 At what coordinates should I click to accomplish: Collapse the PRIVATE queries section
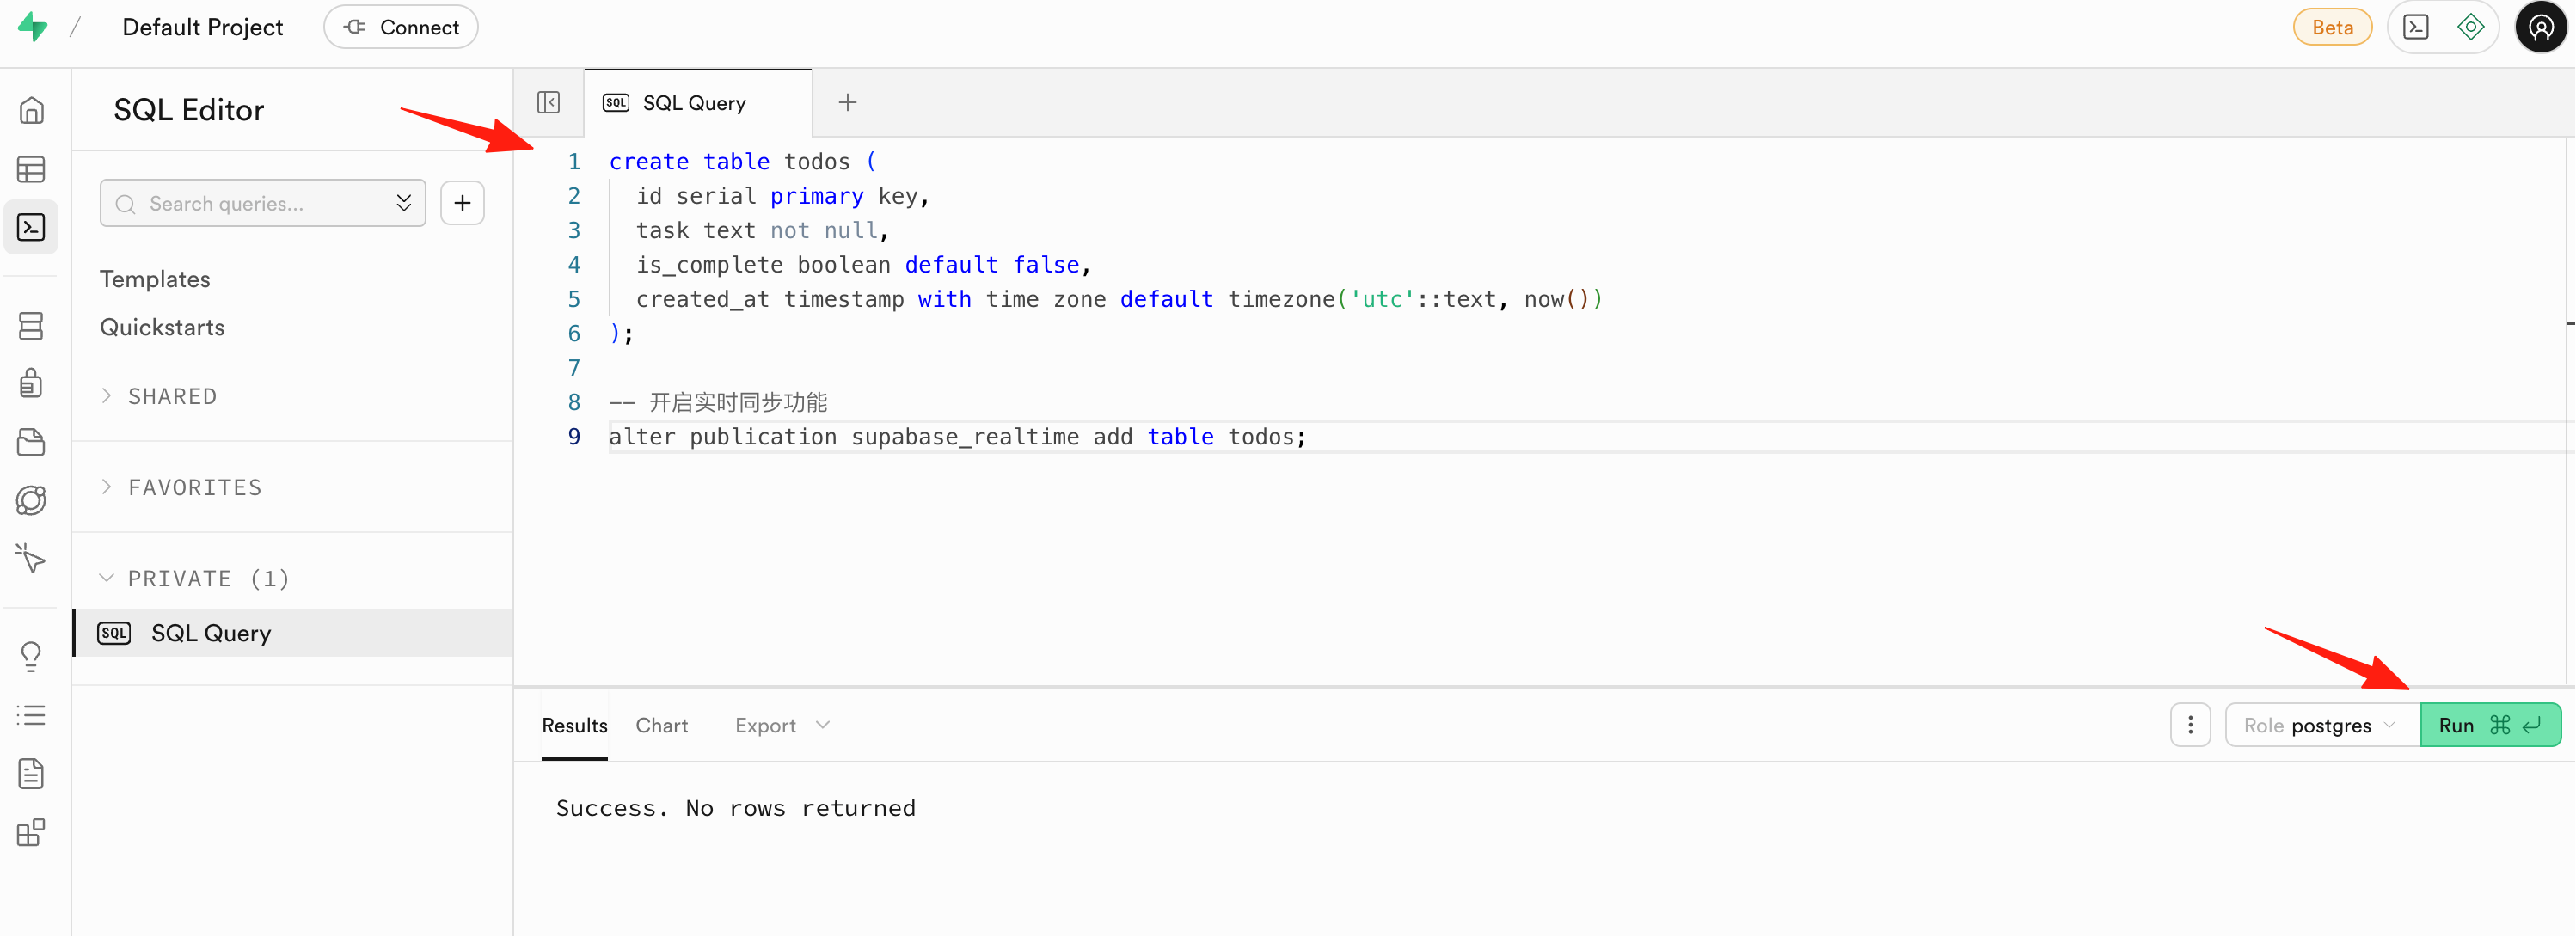[x=194, y=578]
